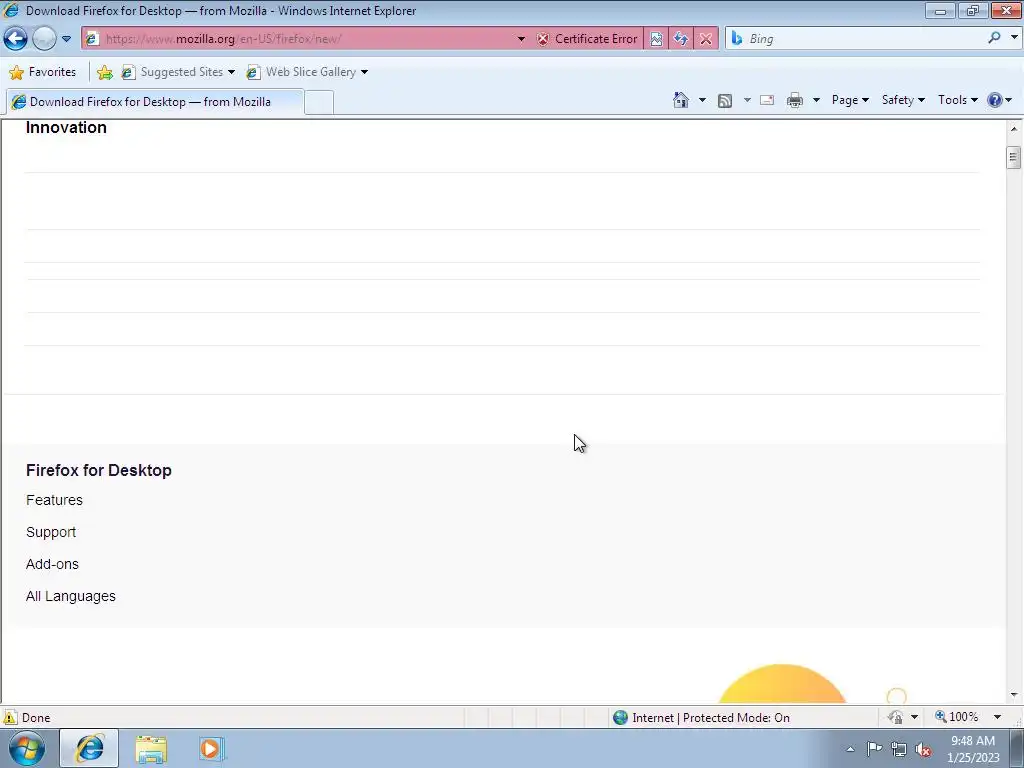1024x768 pixels.
Task: Open Windows Explorer from the taskbar
Action: point(151,749)
